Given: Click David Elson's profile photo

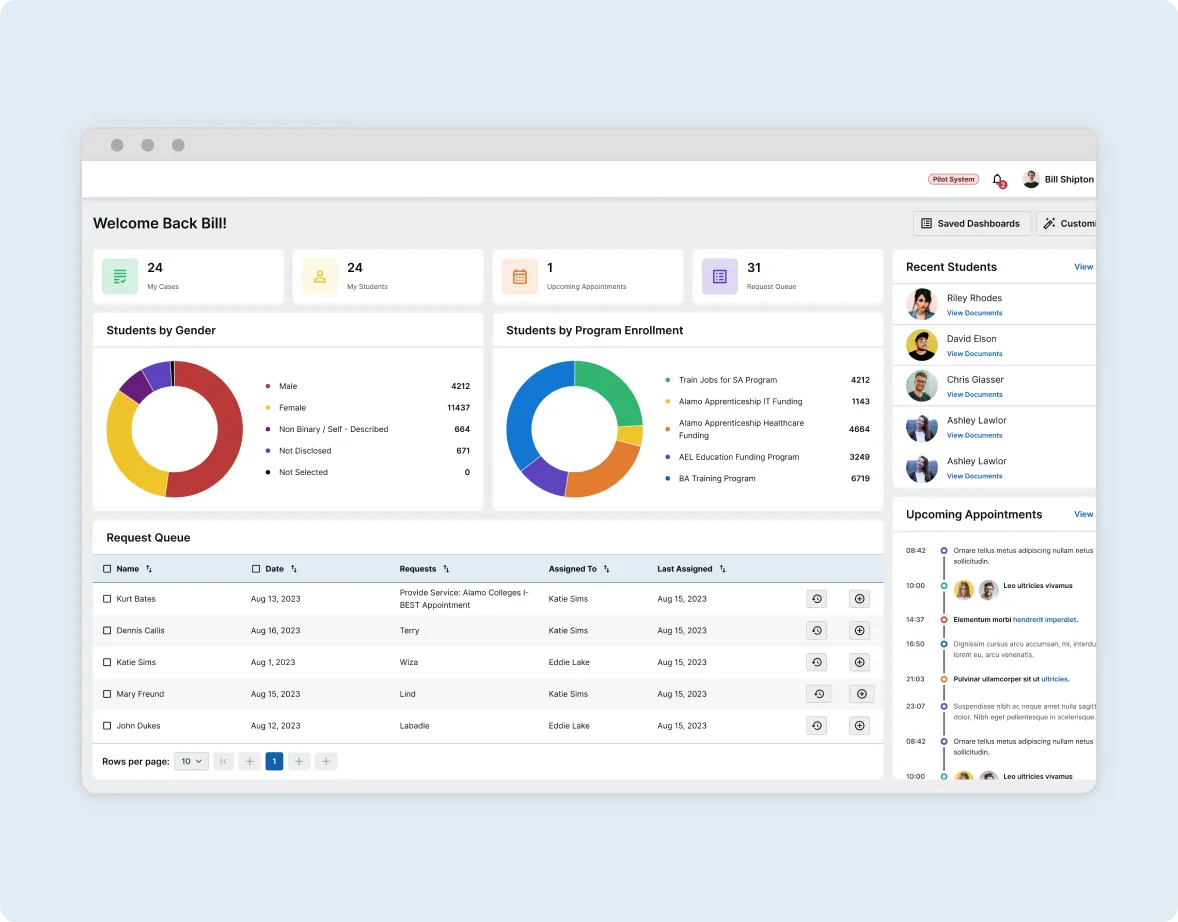Looking at the screenshot, I should [x=922, y=345].
